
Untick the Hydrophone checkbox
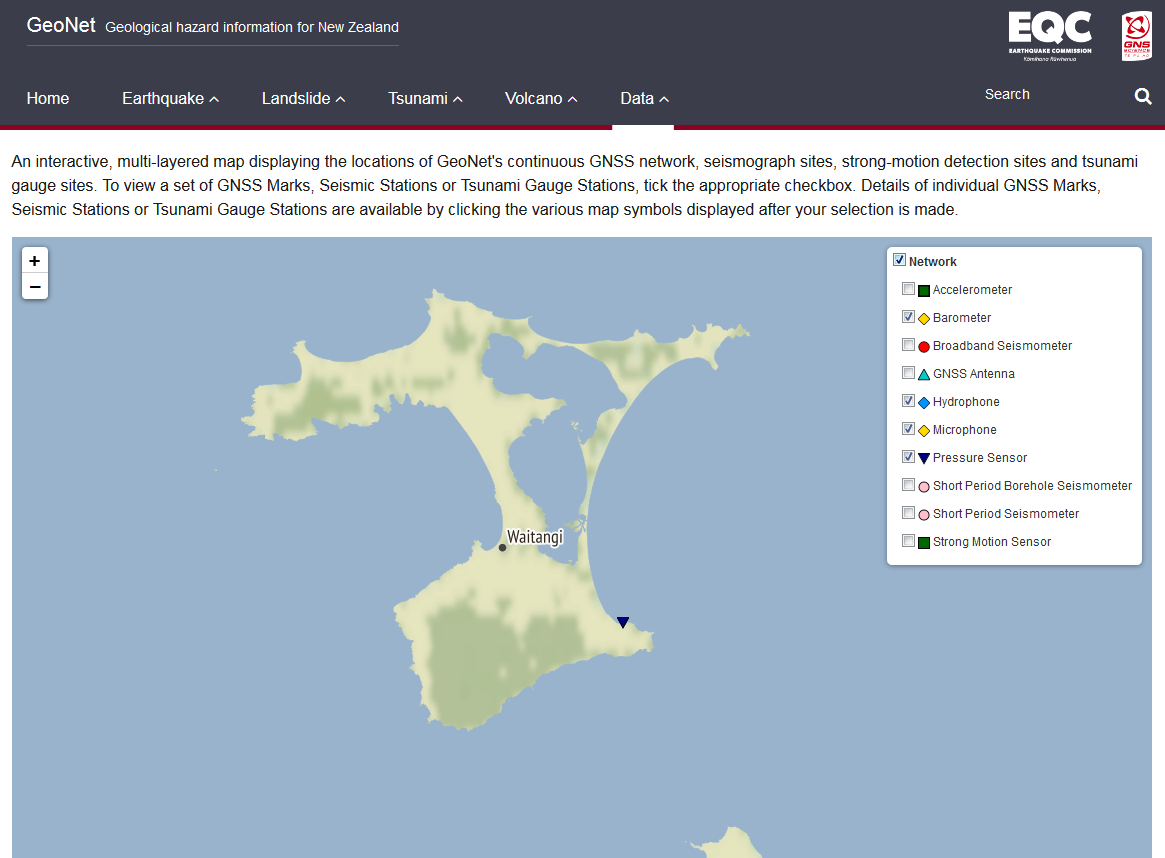[x=908, y=400]
